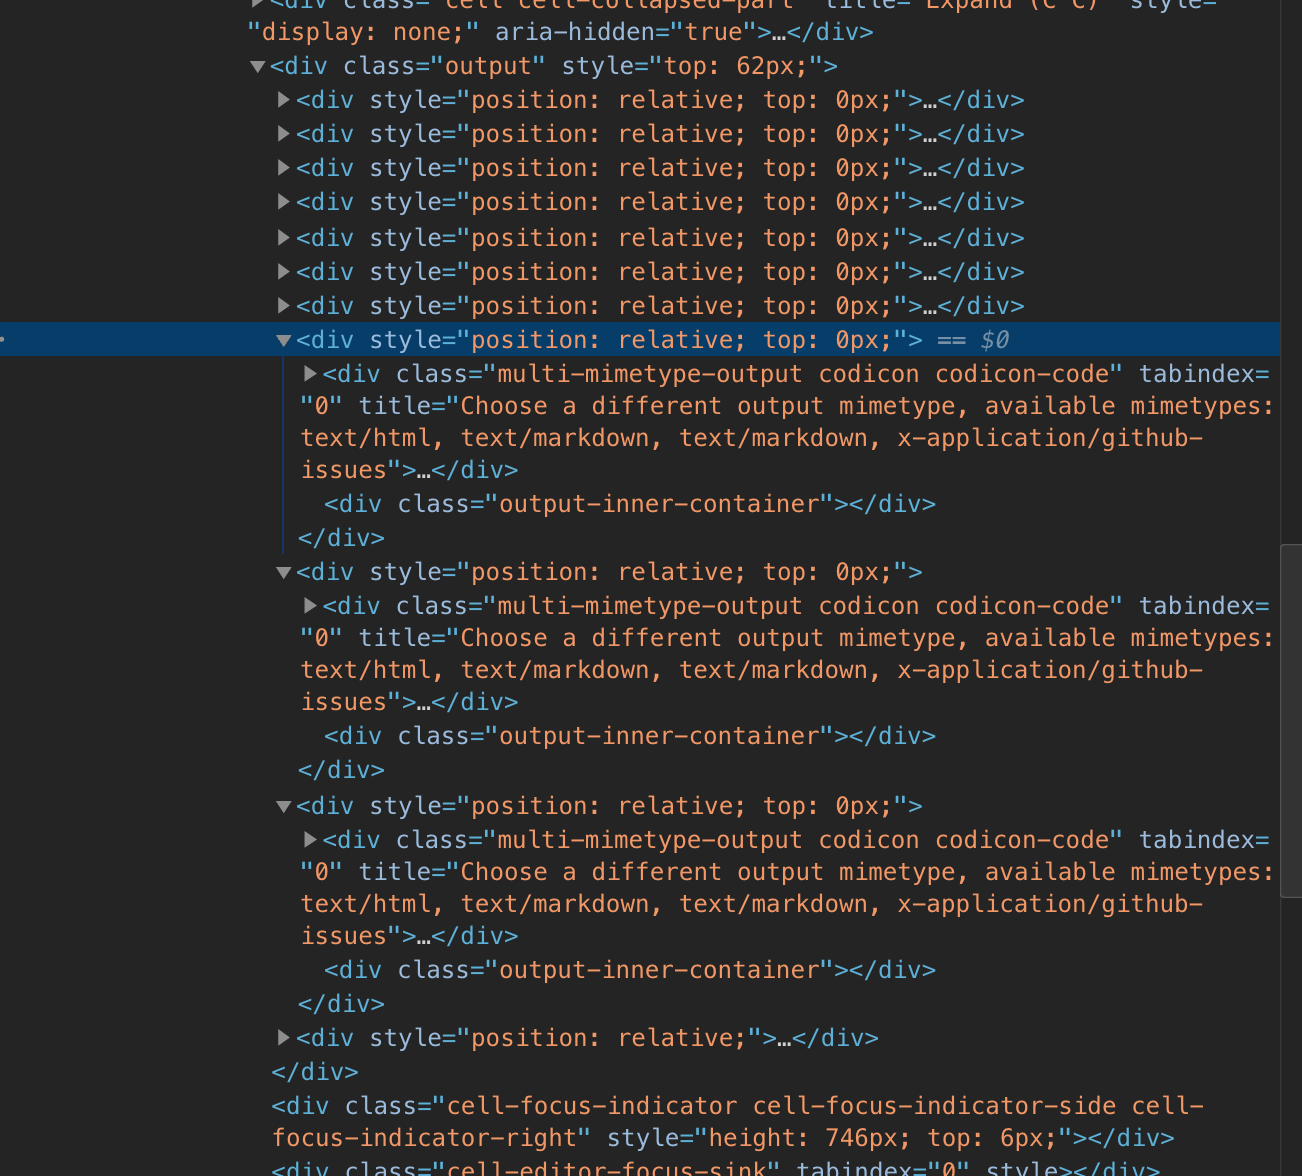1302x1176 pixels.
Task: Select the first output-inner-container div
Action: coord(630,503)
